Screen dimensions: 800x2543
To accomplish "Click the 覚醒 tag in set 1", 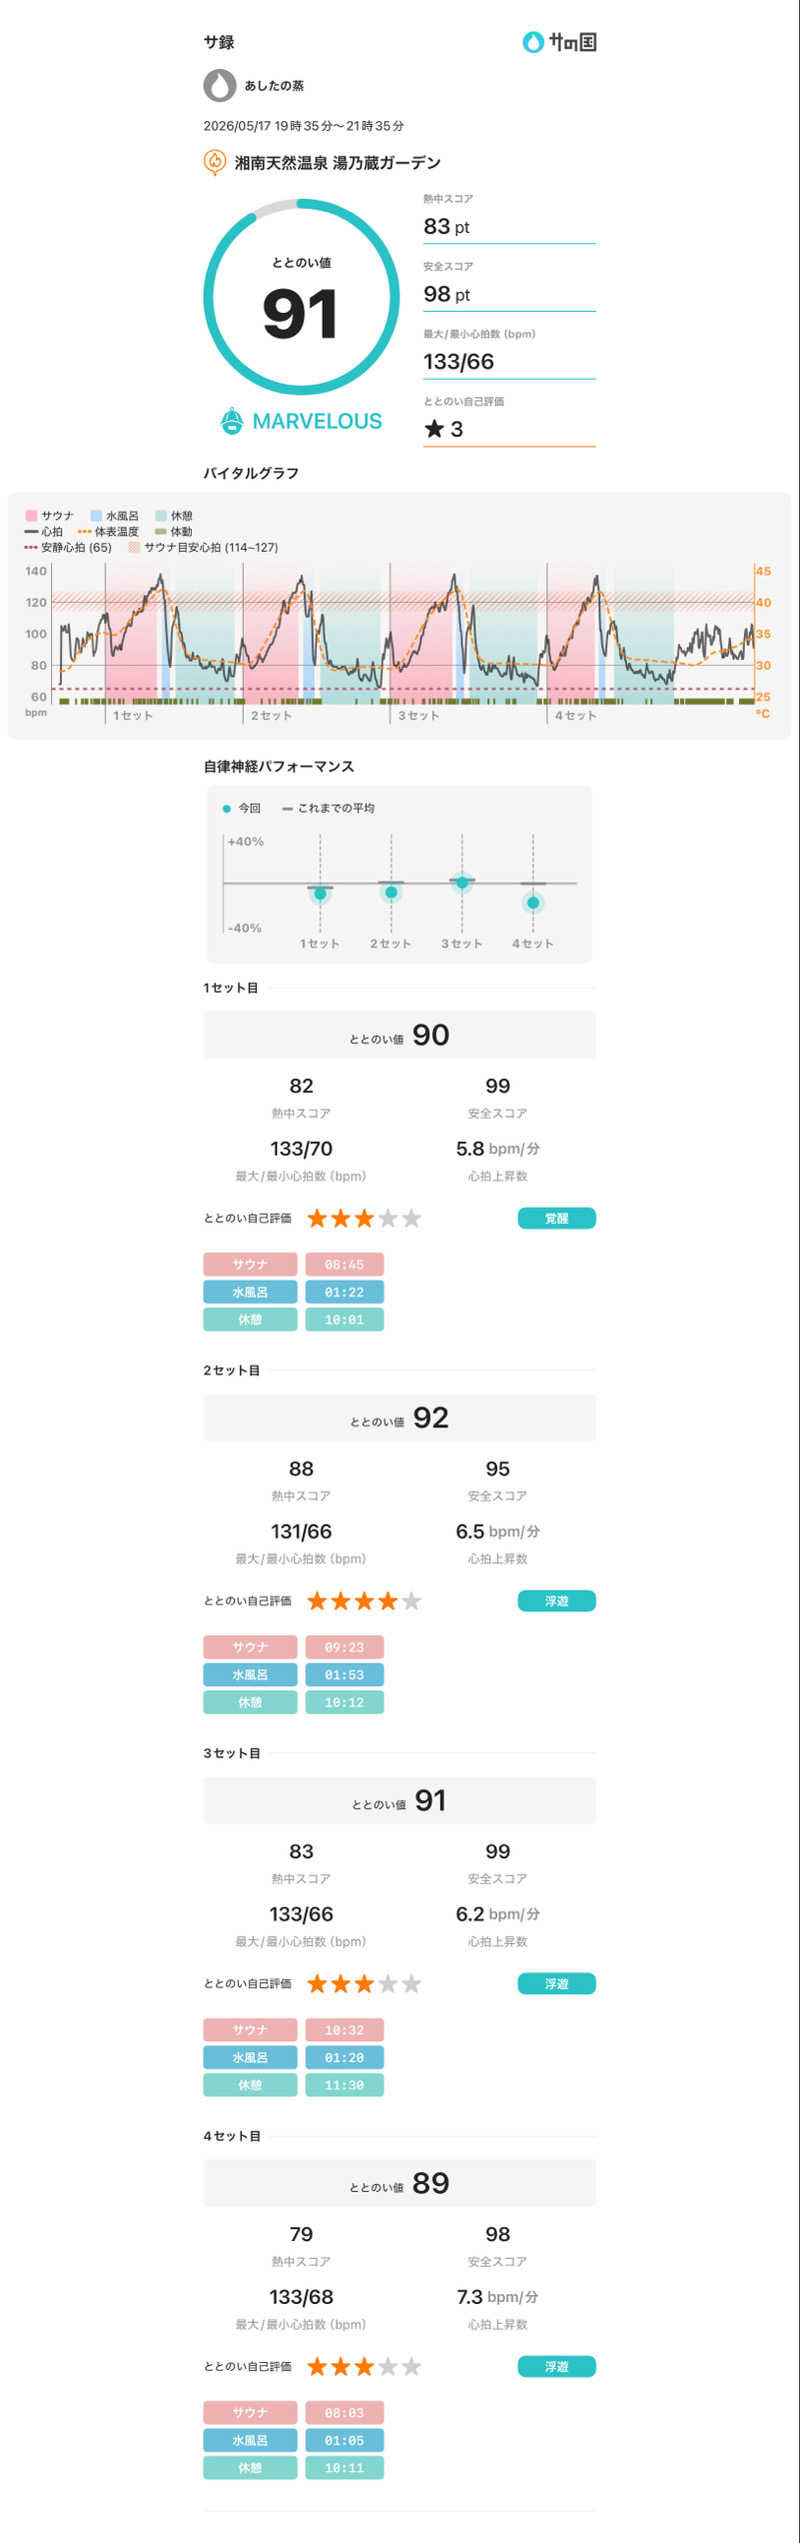I will click(556, 1218).
